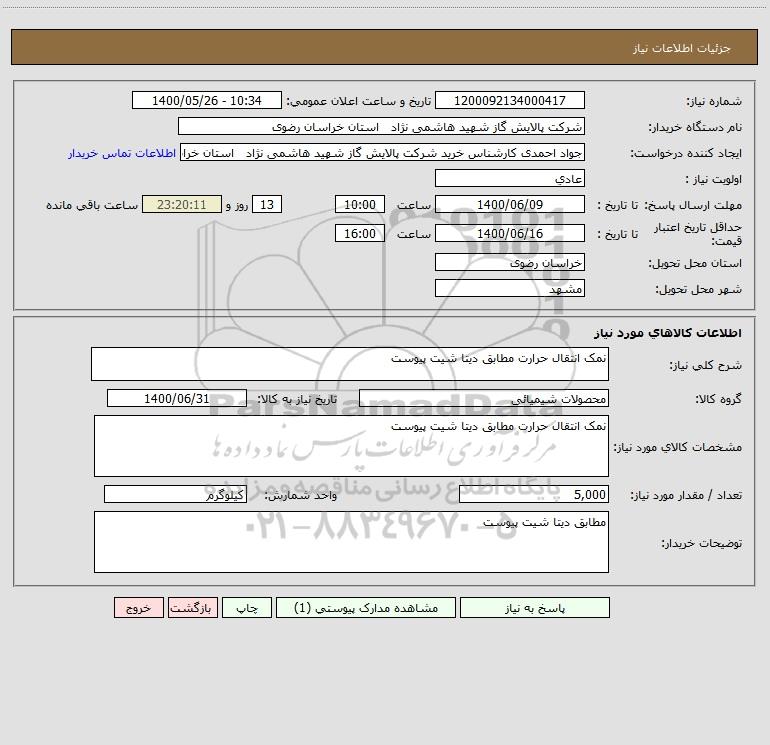This screenshot has height=745, width=770.
Task: Open 'مشاهده مدارک پیوستی (1)' attachments button
Action: 366,607
